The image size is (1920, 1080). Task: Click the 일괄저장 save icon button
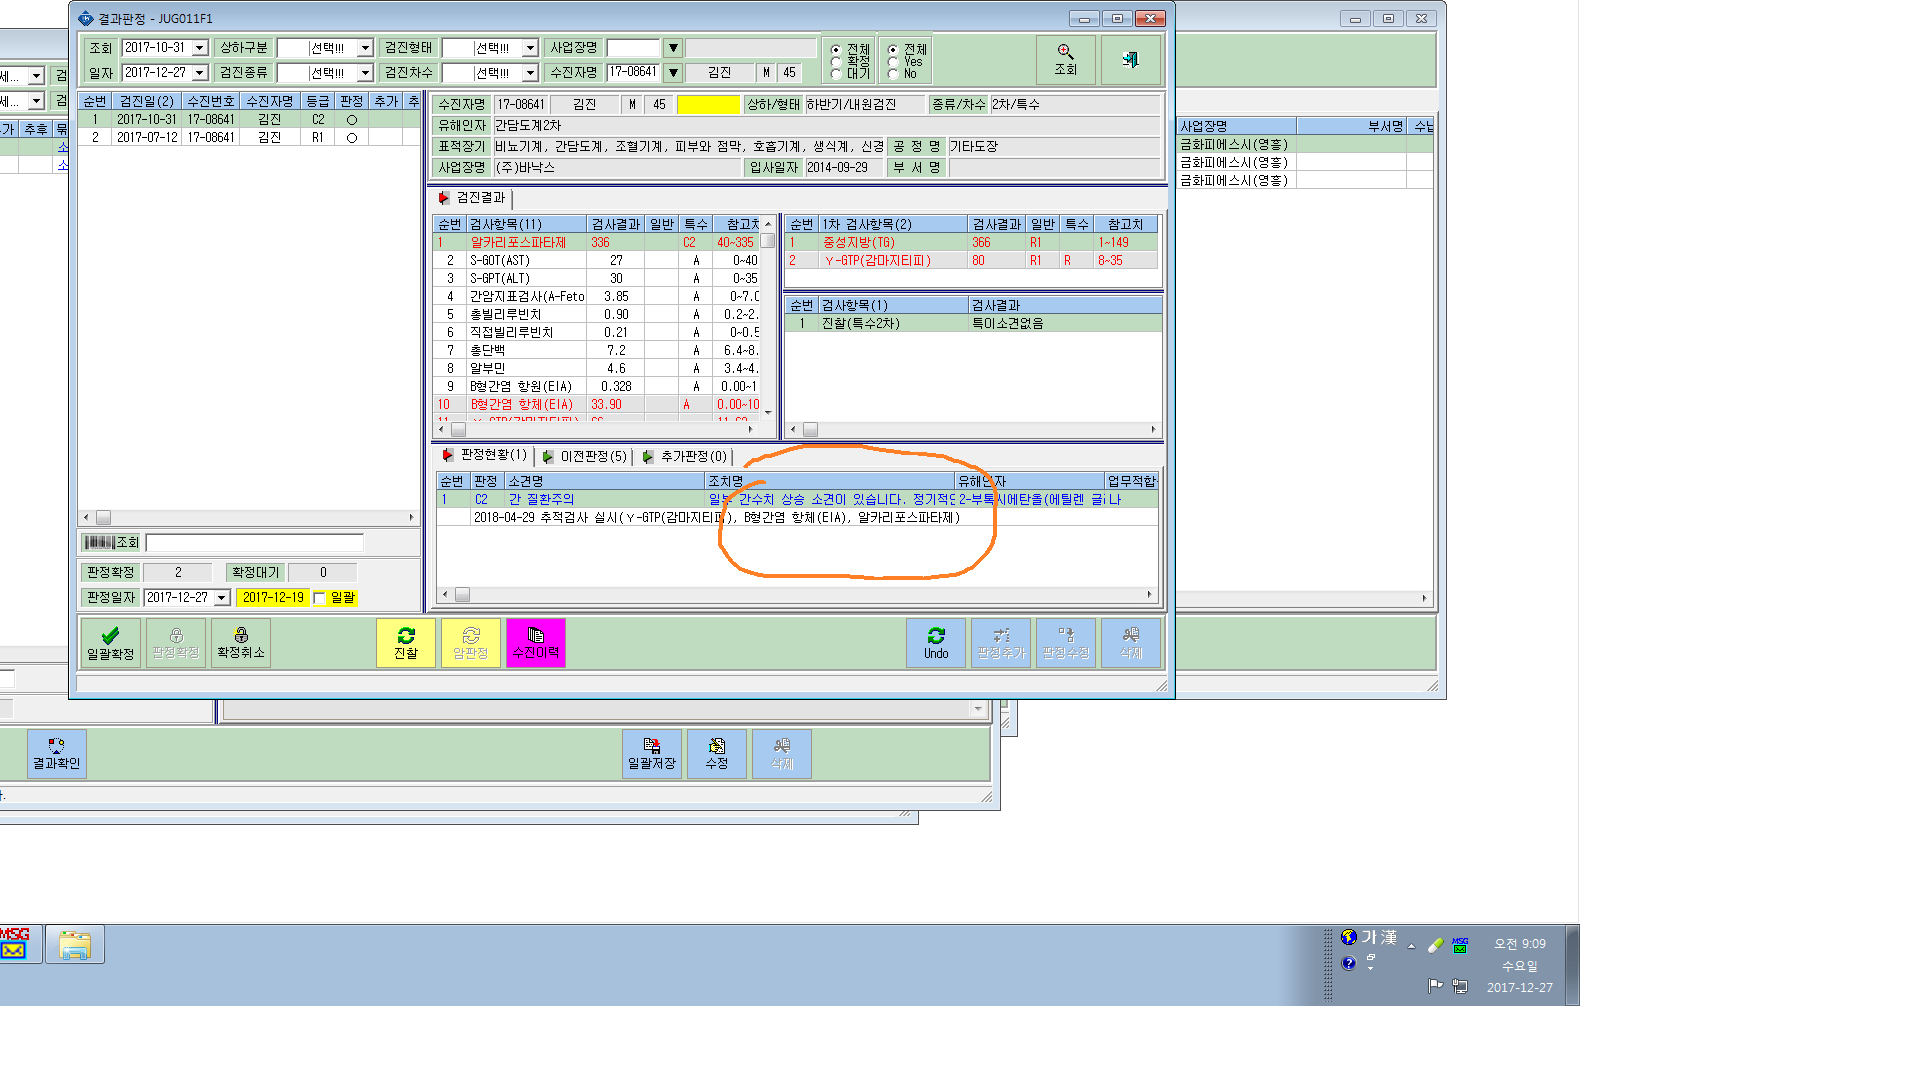tap(652, 754)
